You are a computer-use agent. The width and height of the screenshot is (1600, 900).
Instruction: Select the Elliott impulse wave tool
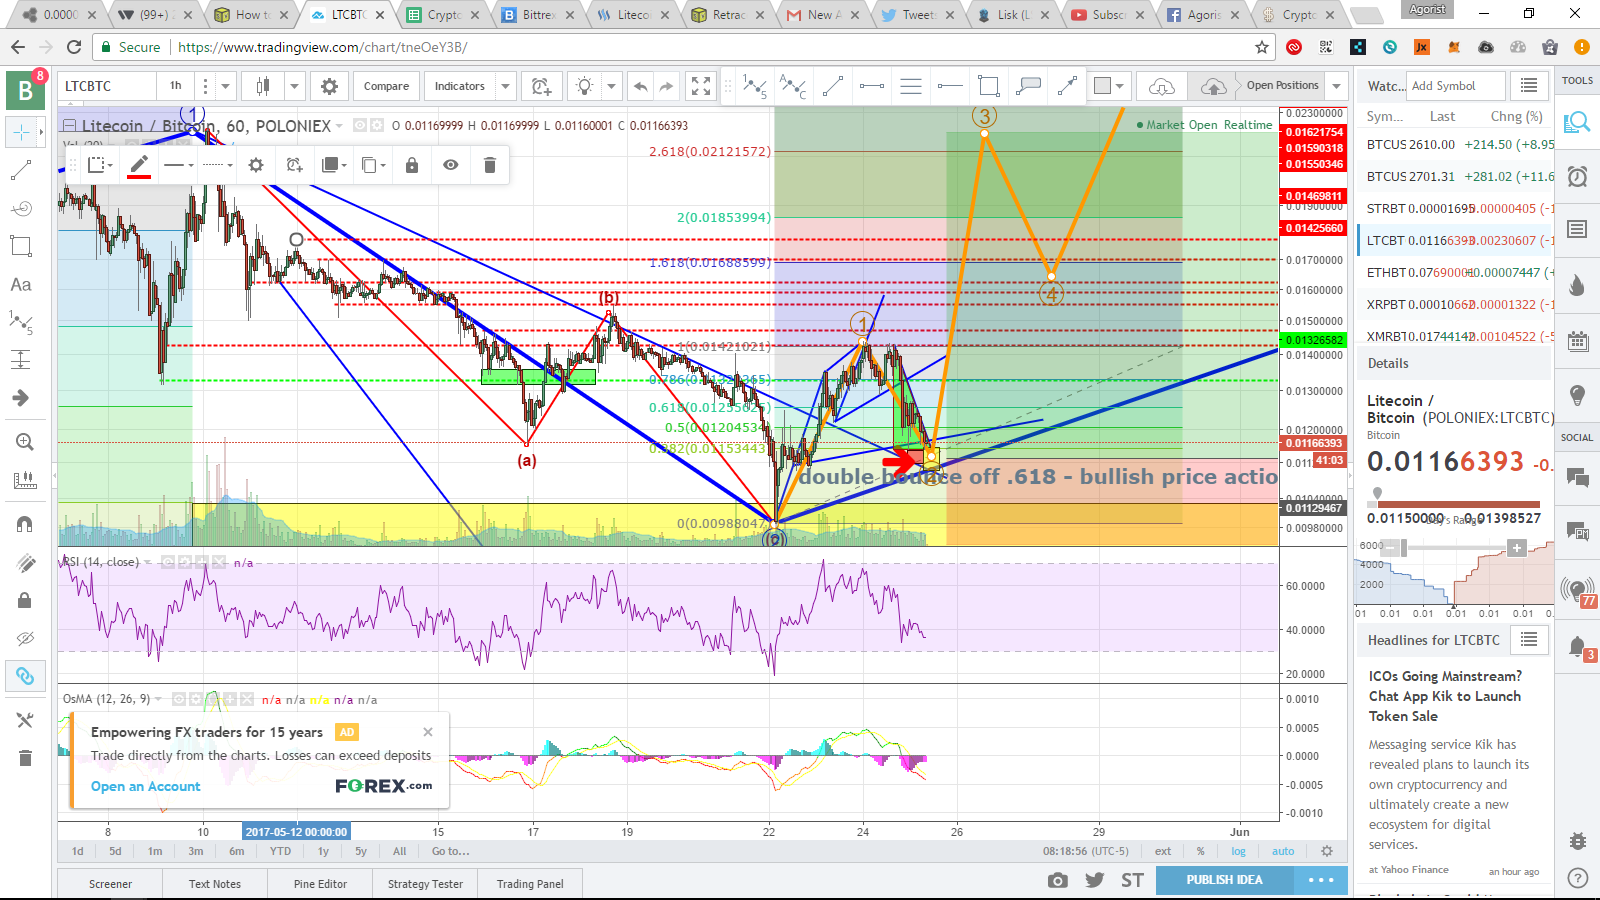point(755,87)
